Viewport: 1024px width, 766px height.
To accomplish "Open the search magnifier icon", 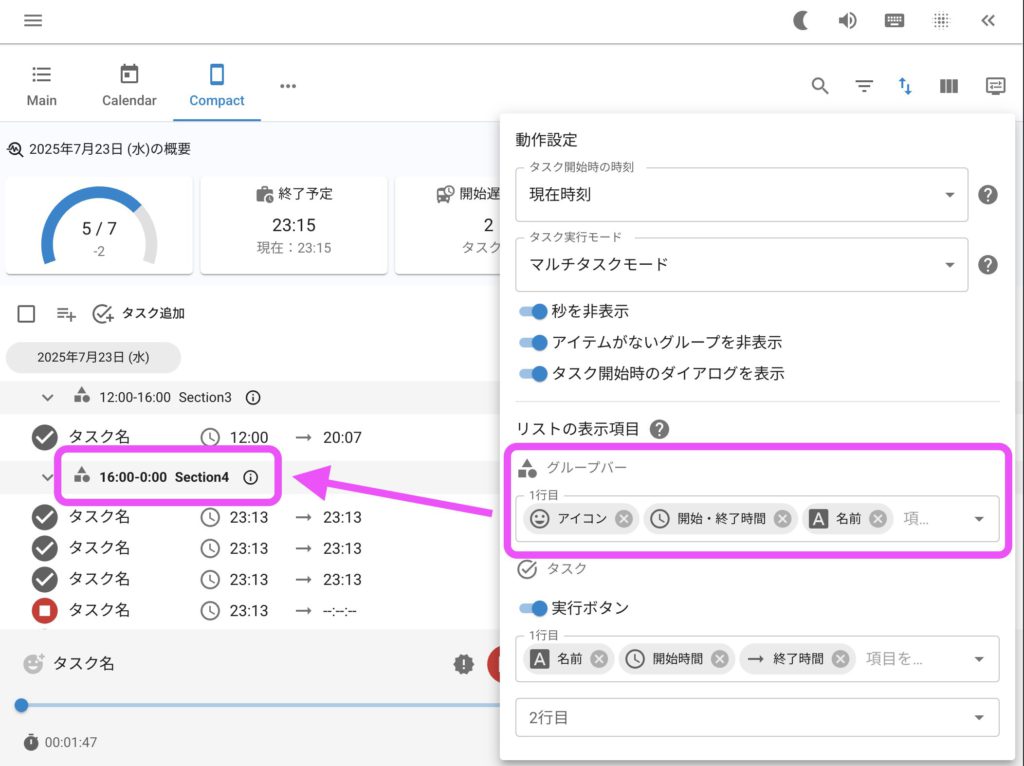I will click(820, 86).
